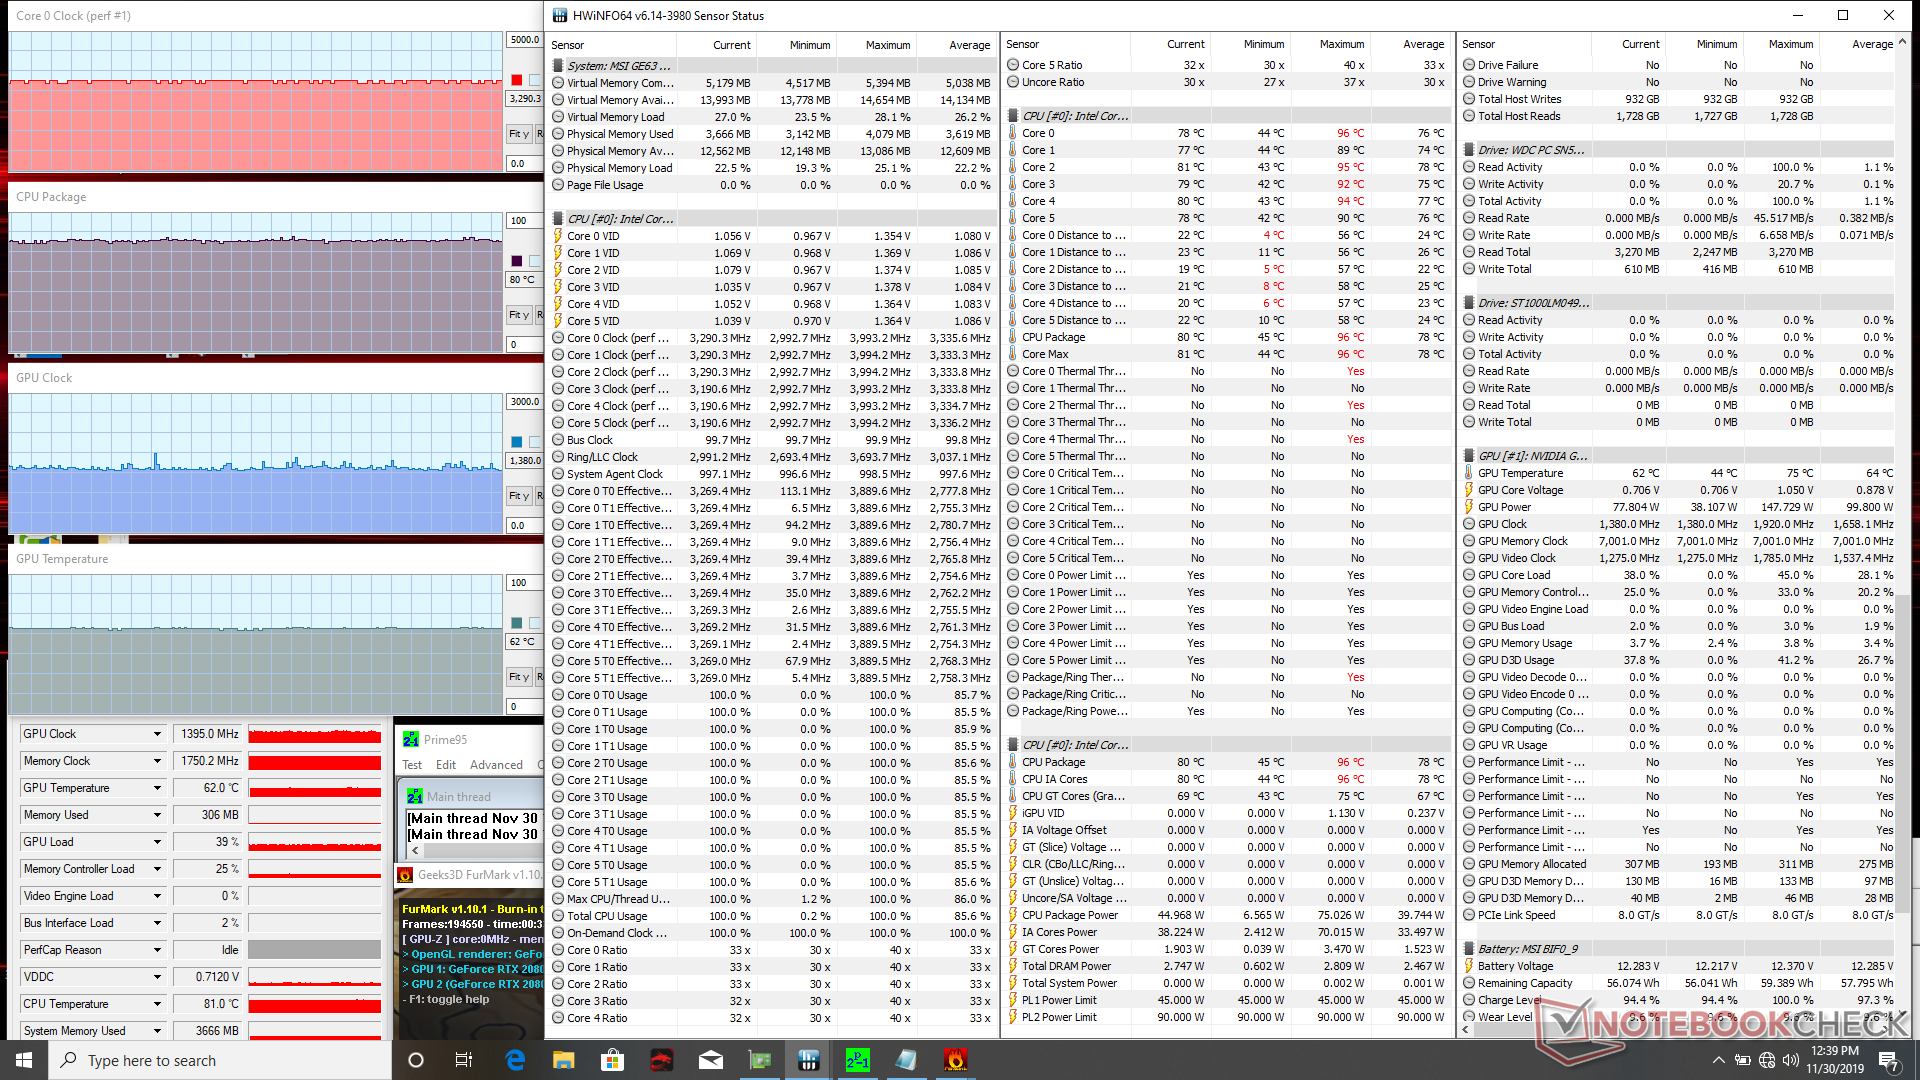1920x1080 pixels.
Task: Open the VDDC dropdown in GPU-Z
Action: (157, 977)
